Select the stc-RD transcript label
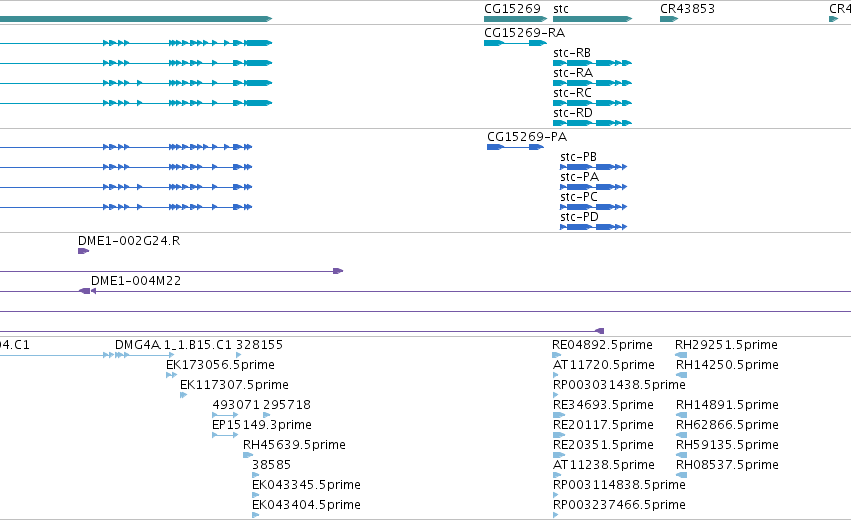Image resolution: width=851 pixels, height=520 pixels. [573, 113]
